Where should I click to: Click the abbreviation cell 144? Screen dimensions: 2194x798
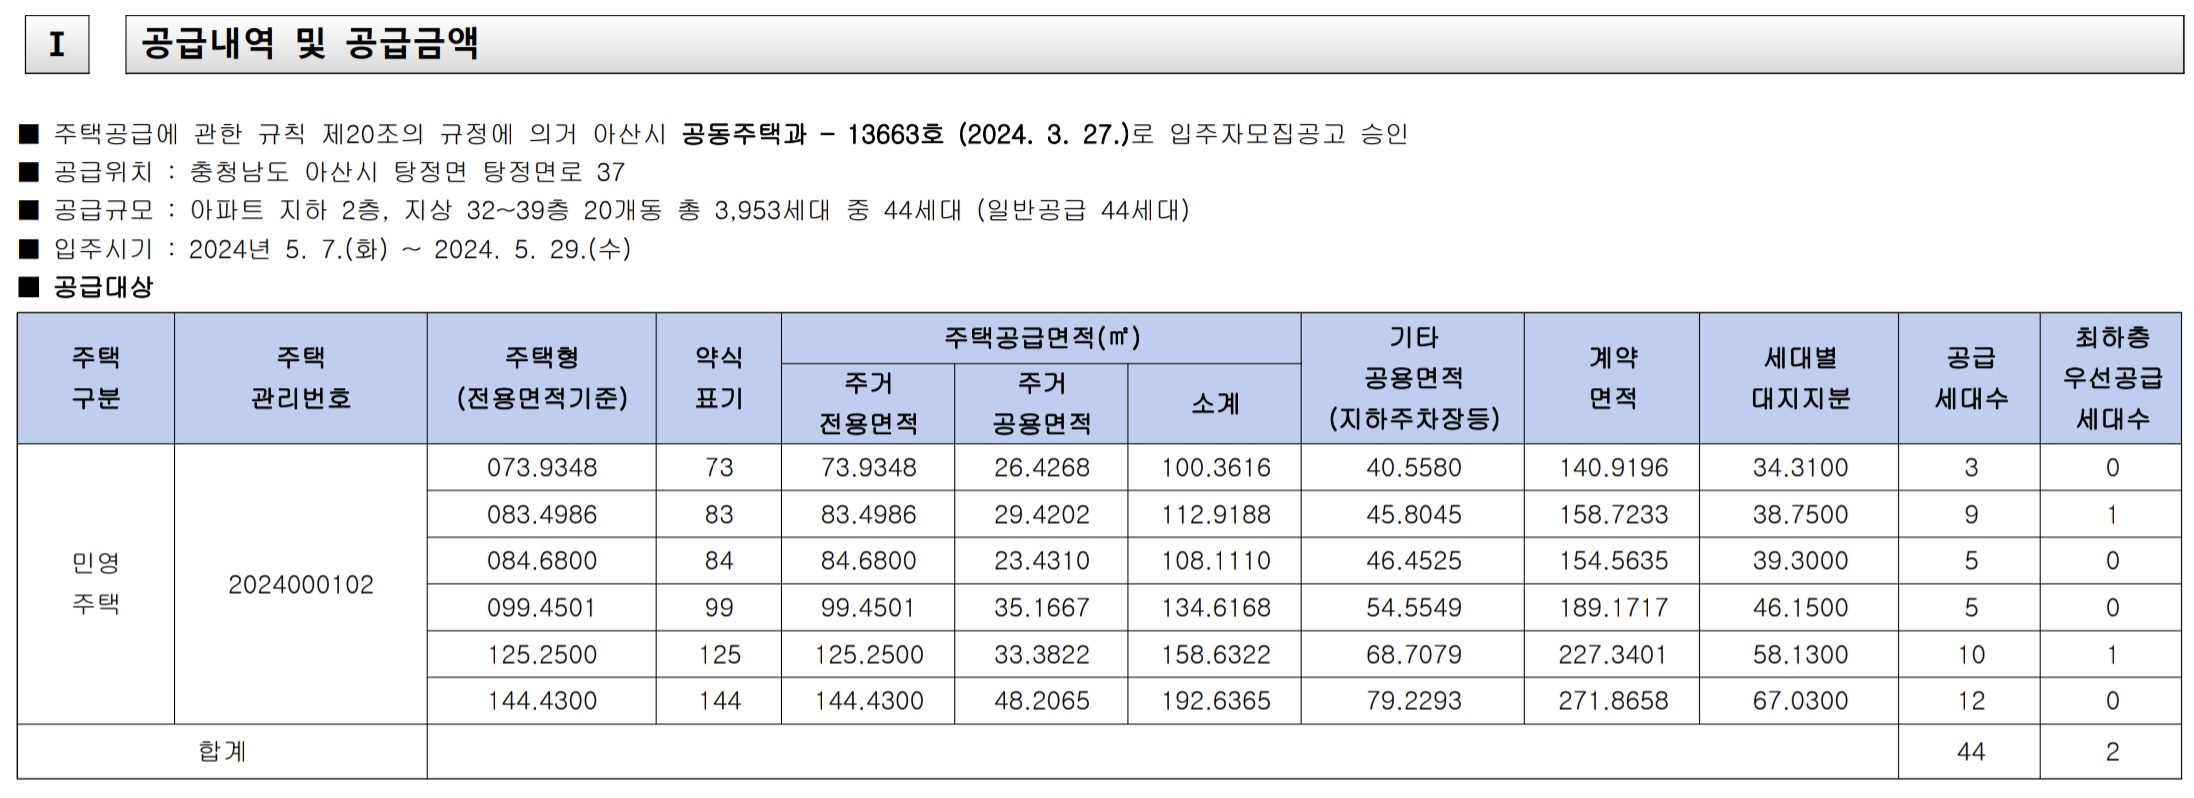719,701
